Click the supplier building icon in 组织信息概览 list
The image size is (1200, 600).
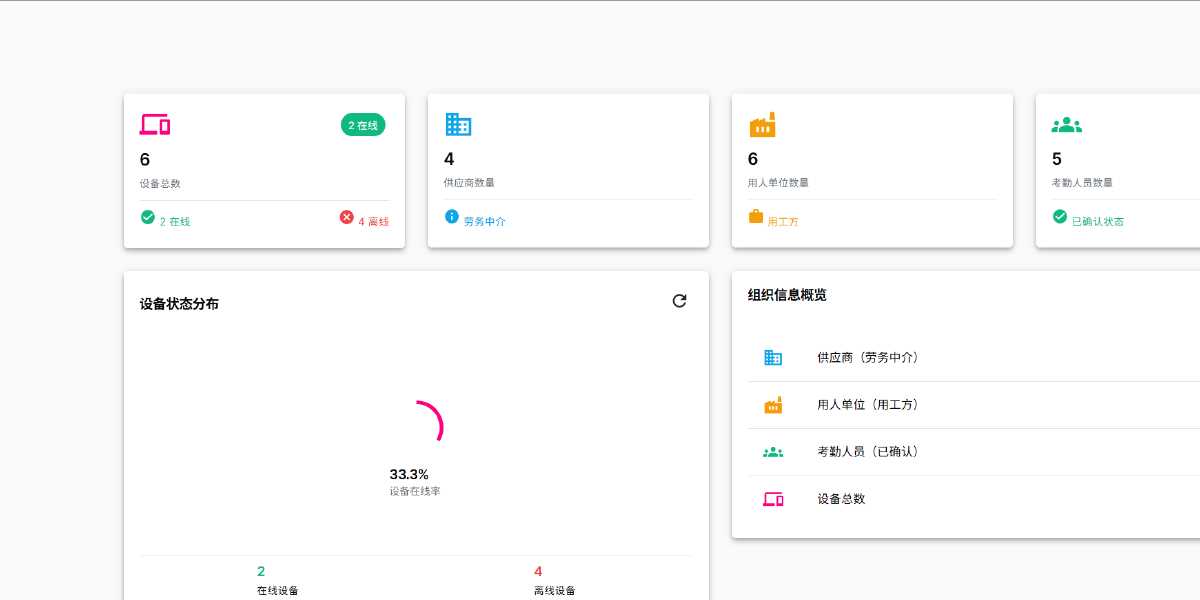772,357
